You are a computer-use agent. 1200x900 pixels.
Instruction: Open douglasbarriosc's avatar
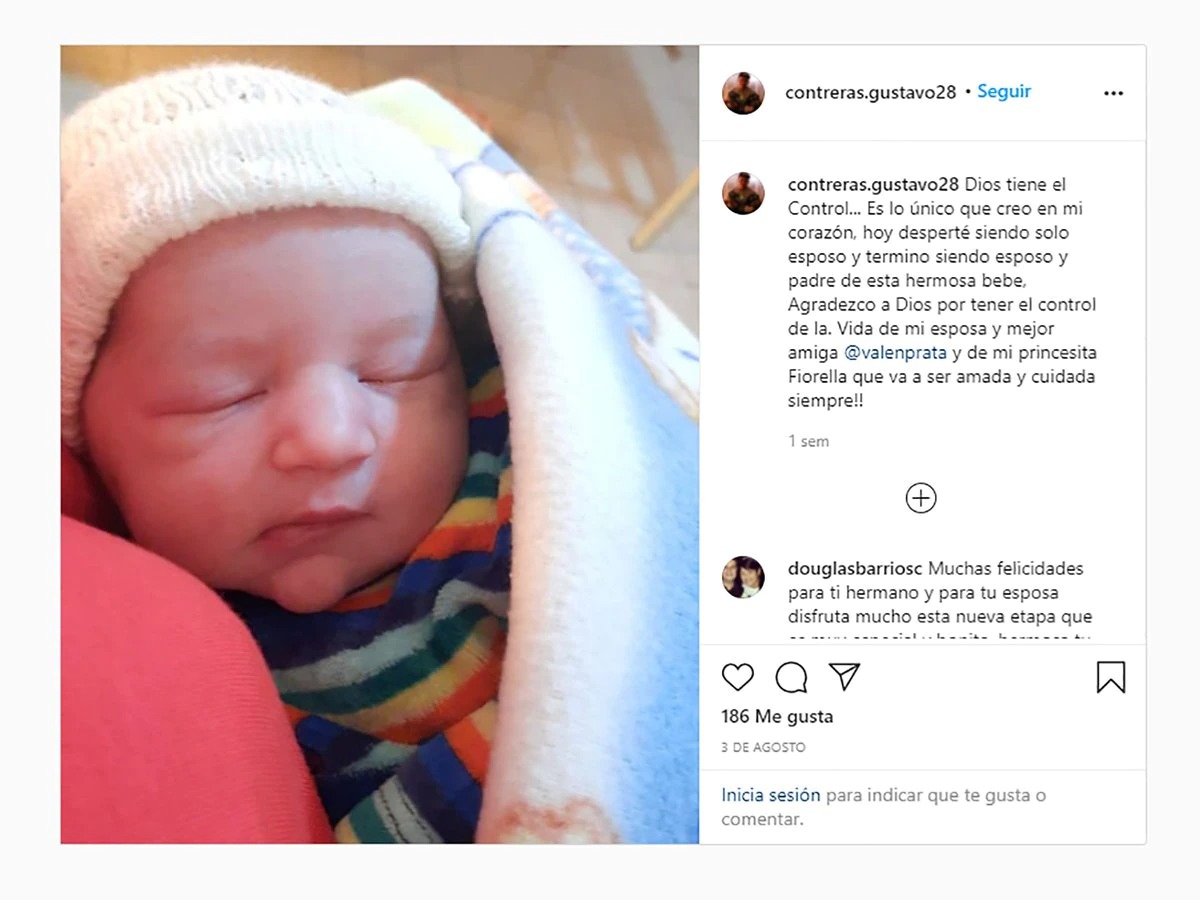[743, 577]
